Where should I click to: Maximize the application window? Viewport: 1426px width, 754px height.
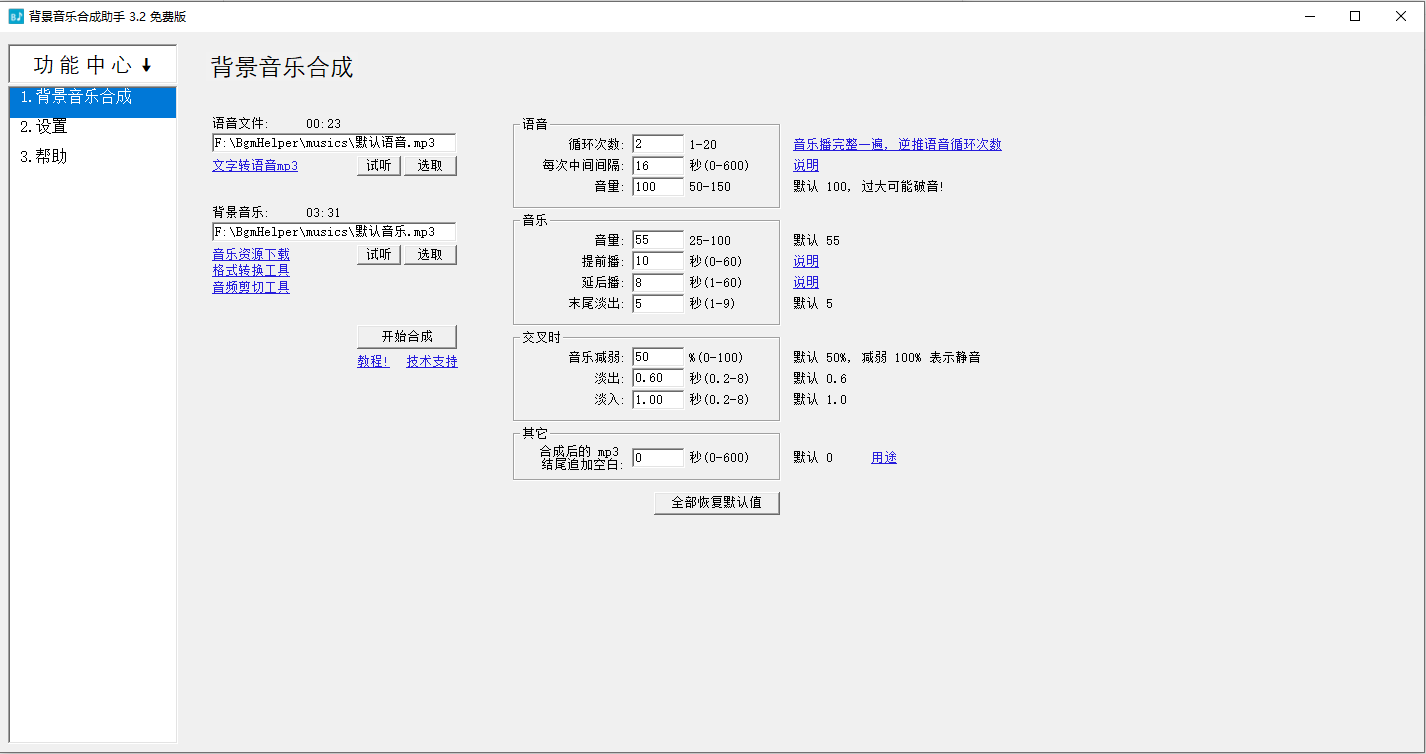click(1355, 16)
